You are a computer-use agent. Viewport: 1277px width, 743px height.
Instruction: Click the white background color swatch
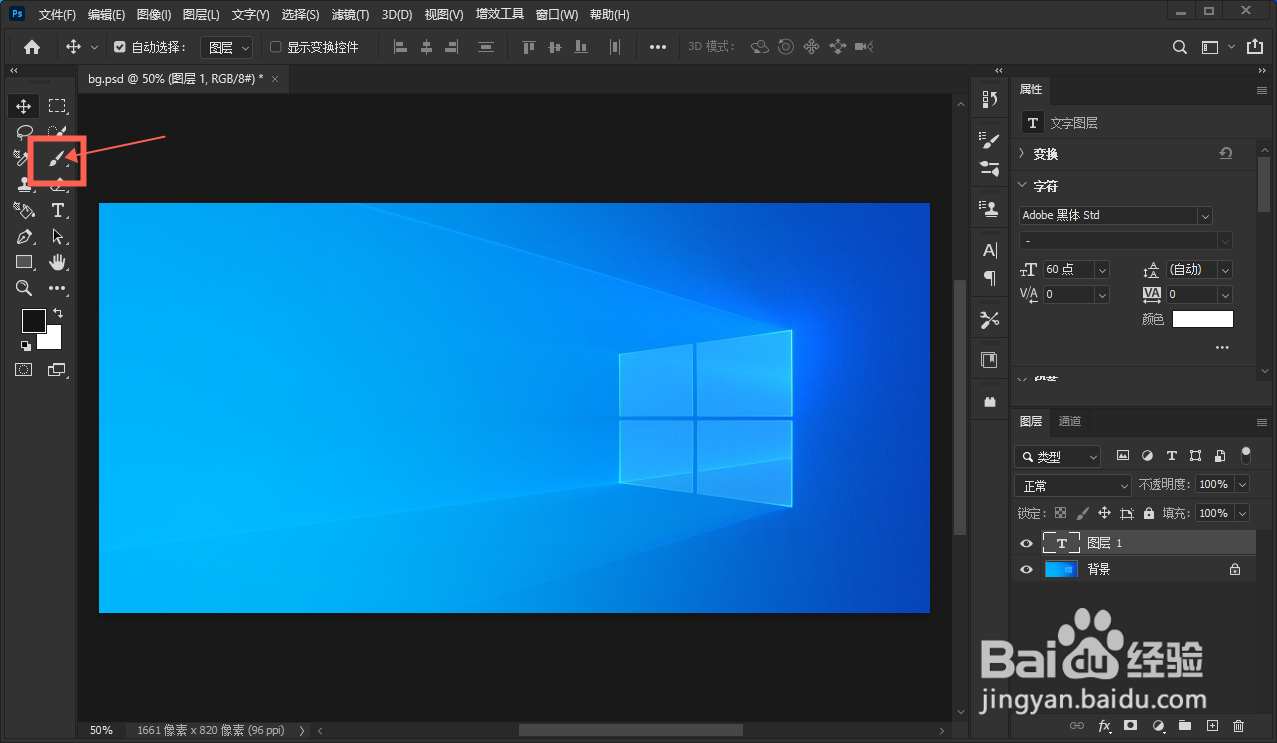click(52, 340)
